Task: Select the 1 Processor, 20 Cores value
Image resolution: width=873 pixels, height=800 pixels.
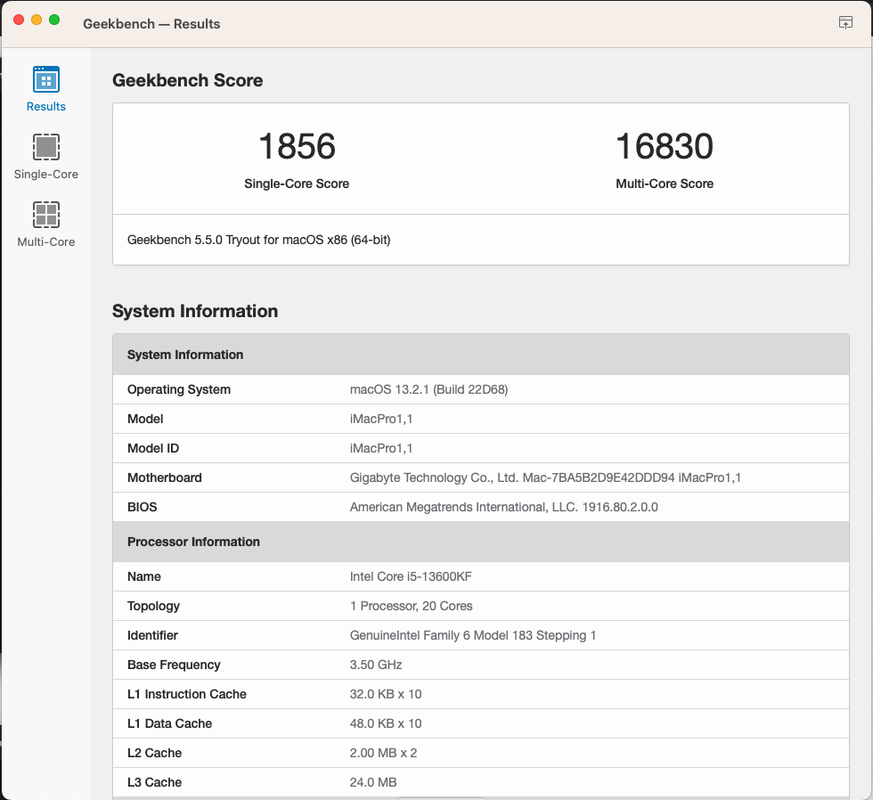Action: 411,606
